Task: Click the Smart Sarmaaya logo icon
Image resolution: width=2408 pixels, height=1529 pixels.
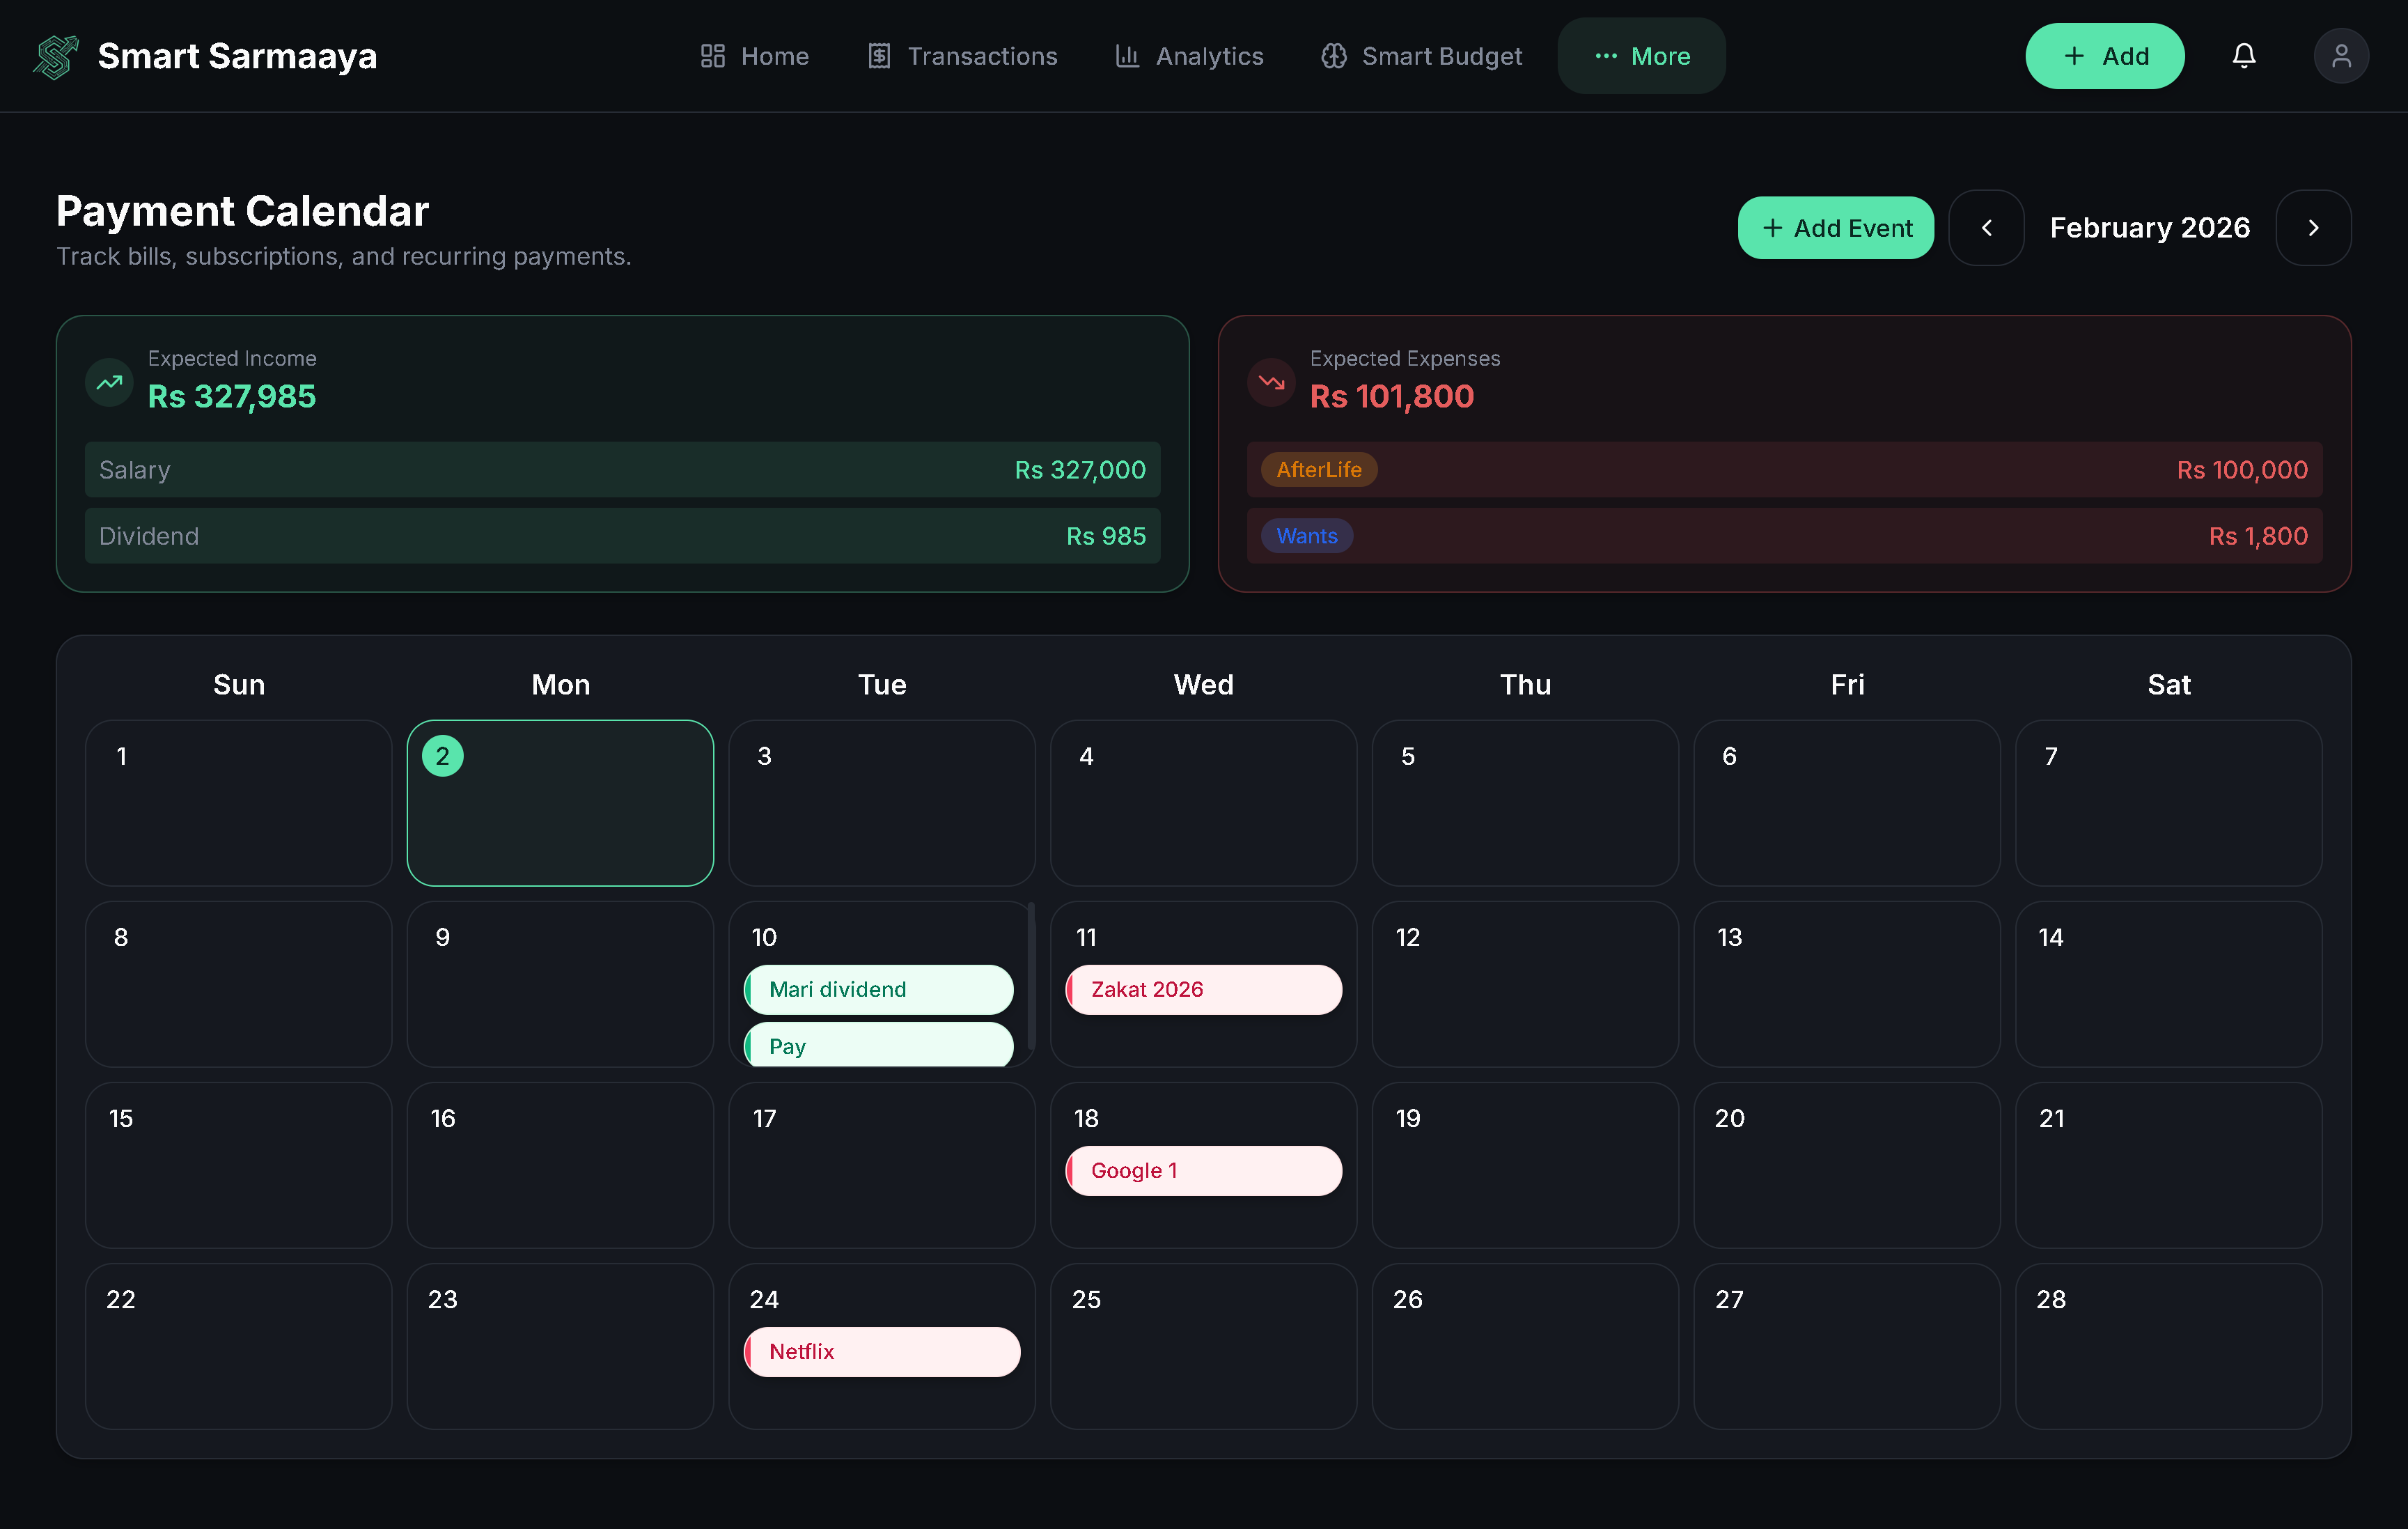Action: (56, 56)
